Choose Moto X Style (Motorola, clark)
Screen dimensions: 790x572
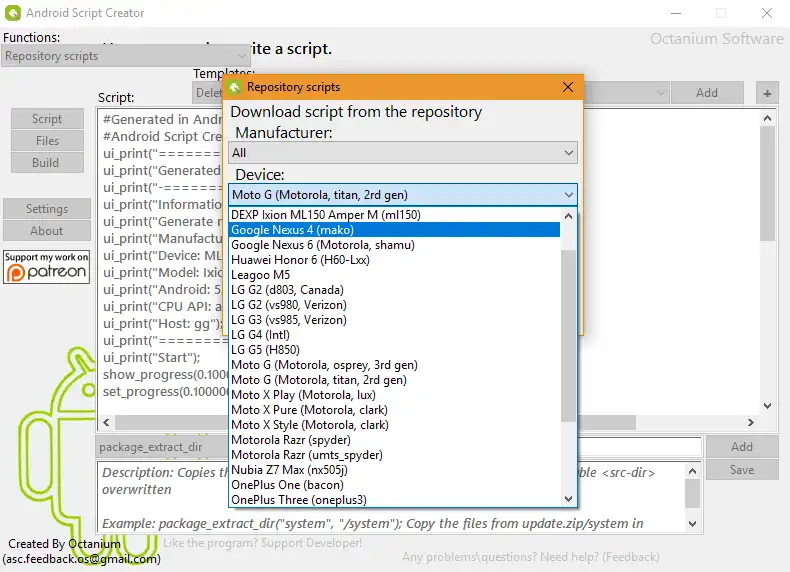394,425
